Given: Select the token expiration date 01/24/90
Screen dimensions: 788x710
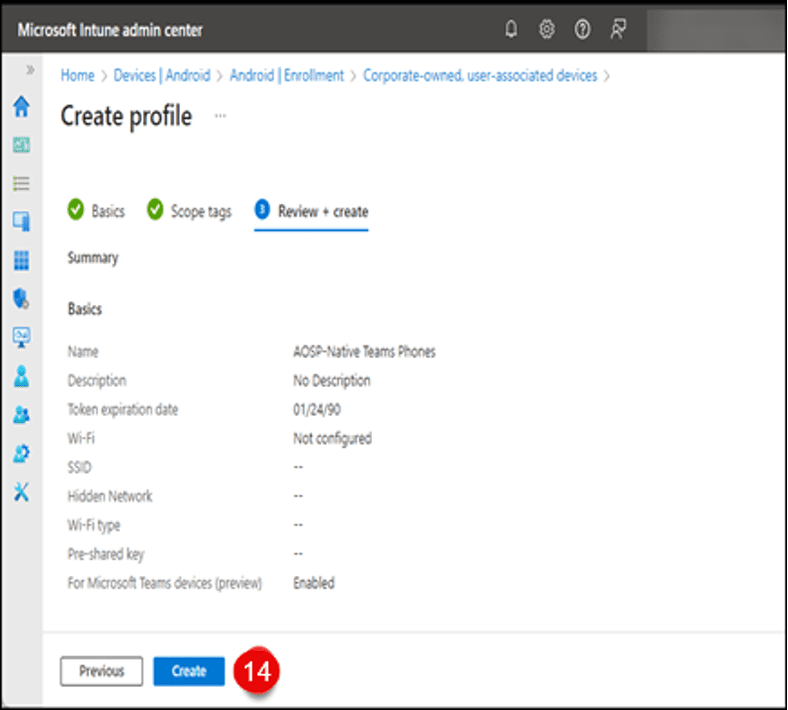Looking at the screenshot, I should [x=317, y=410].
